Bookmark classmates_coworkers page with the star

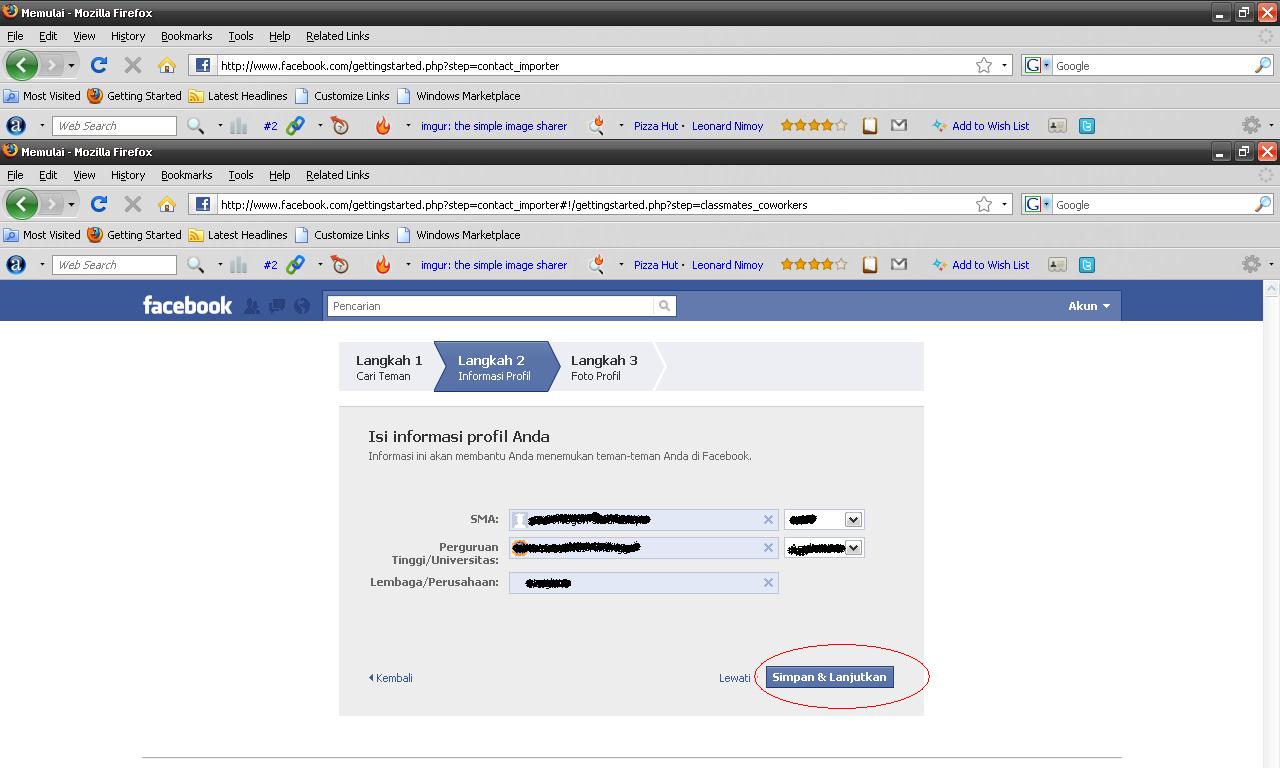tap(984, 204)
